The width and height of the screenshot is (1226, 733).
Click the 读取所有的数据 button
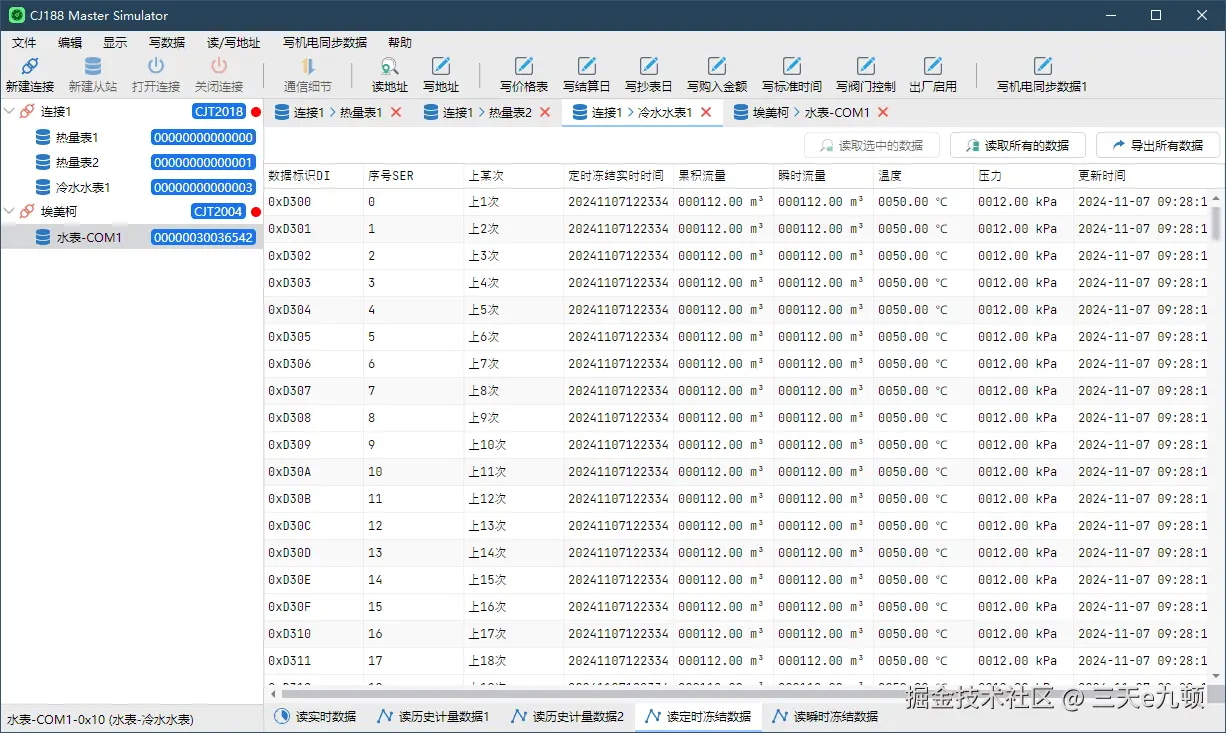[1018, 145]
